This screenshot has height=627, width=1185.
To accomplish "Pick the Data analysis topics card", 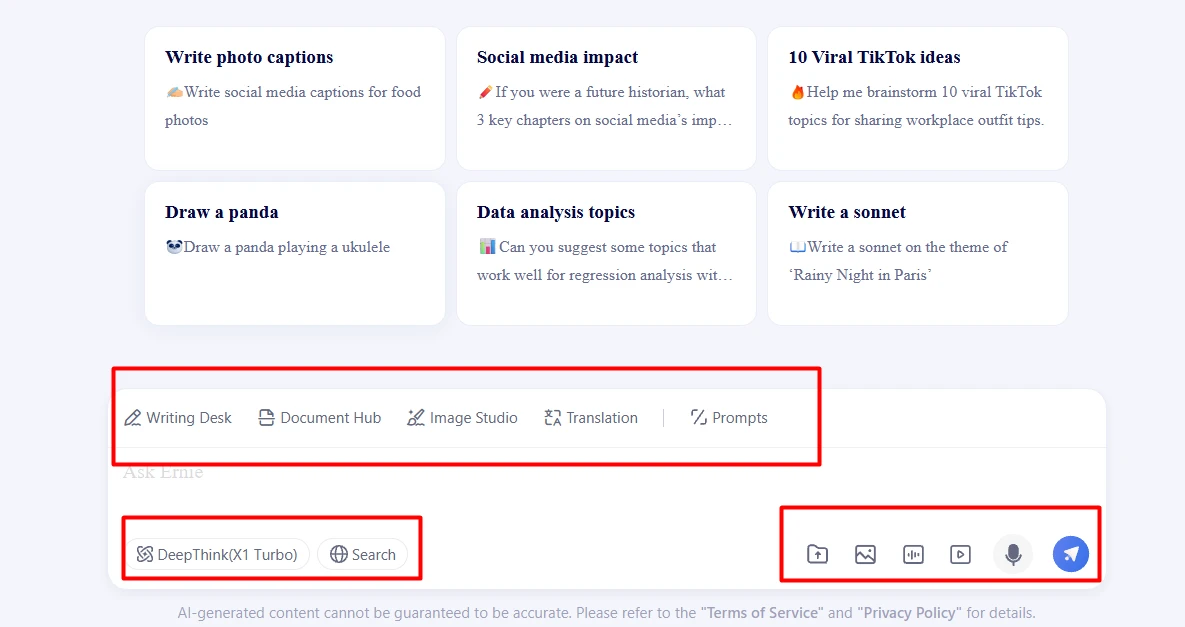I will 606,253.
